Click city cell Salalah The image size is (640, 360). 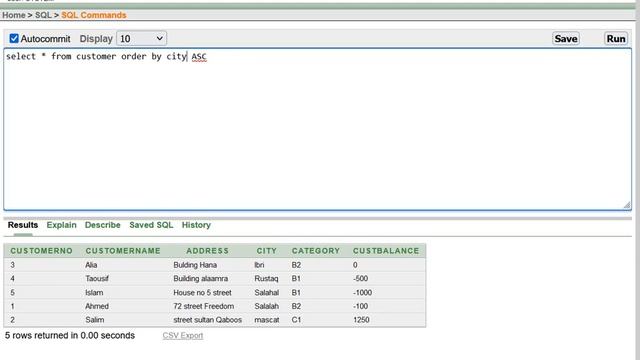267,306
